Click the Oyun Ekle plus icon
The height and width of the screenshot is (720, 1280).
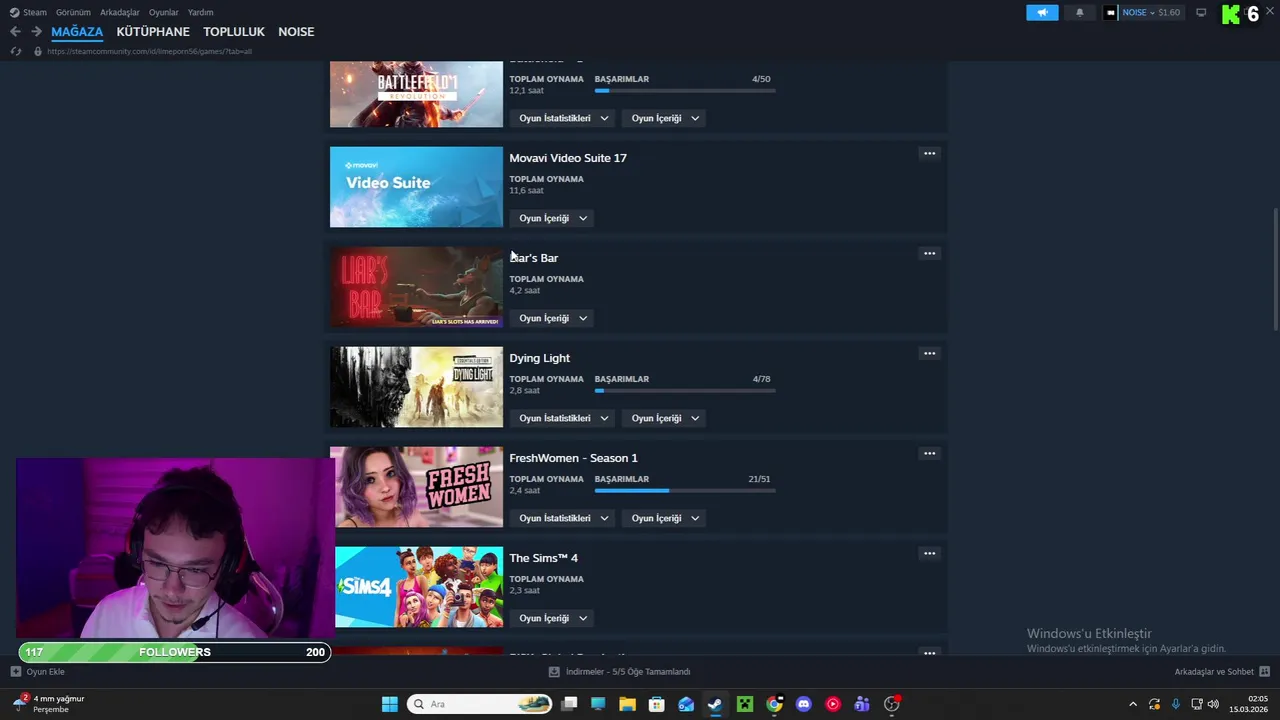15,672
